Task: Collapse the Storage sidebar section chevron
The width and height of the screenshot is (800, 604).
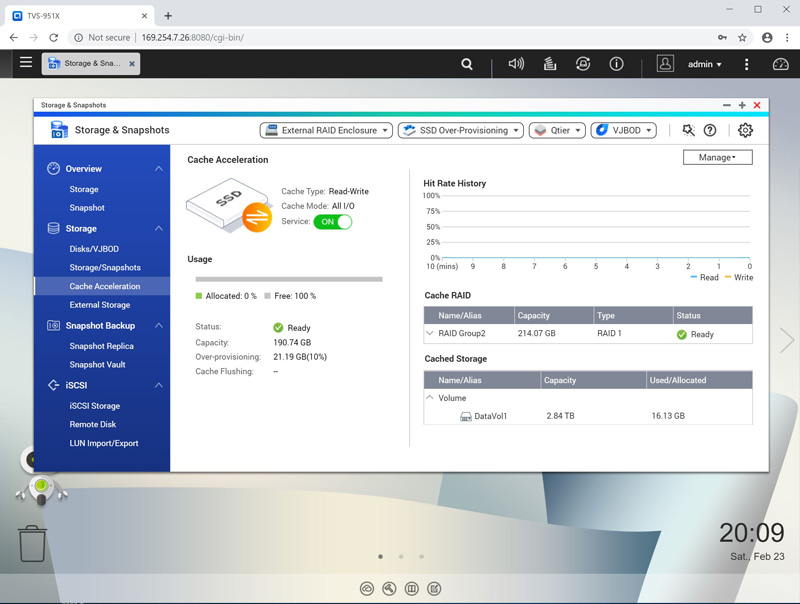Action: [159, 229]
